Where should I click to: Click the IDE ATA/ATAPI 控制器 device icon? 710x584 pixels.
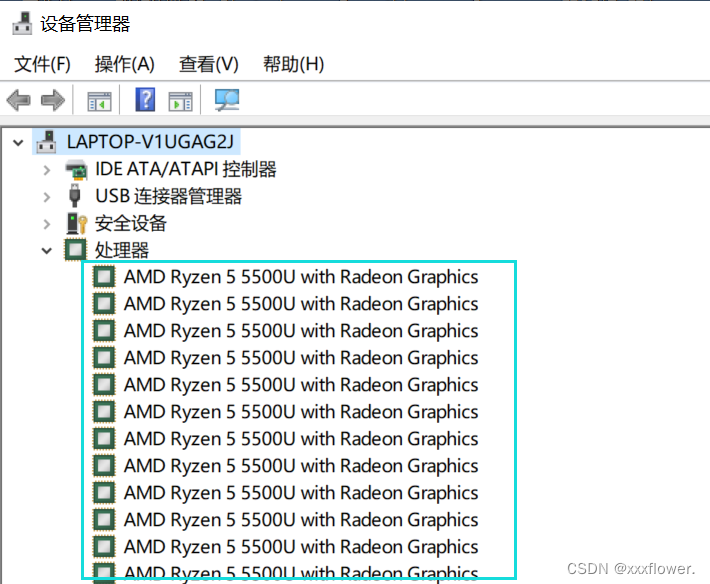click(76, 169)
